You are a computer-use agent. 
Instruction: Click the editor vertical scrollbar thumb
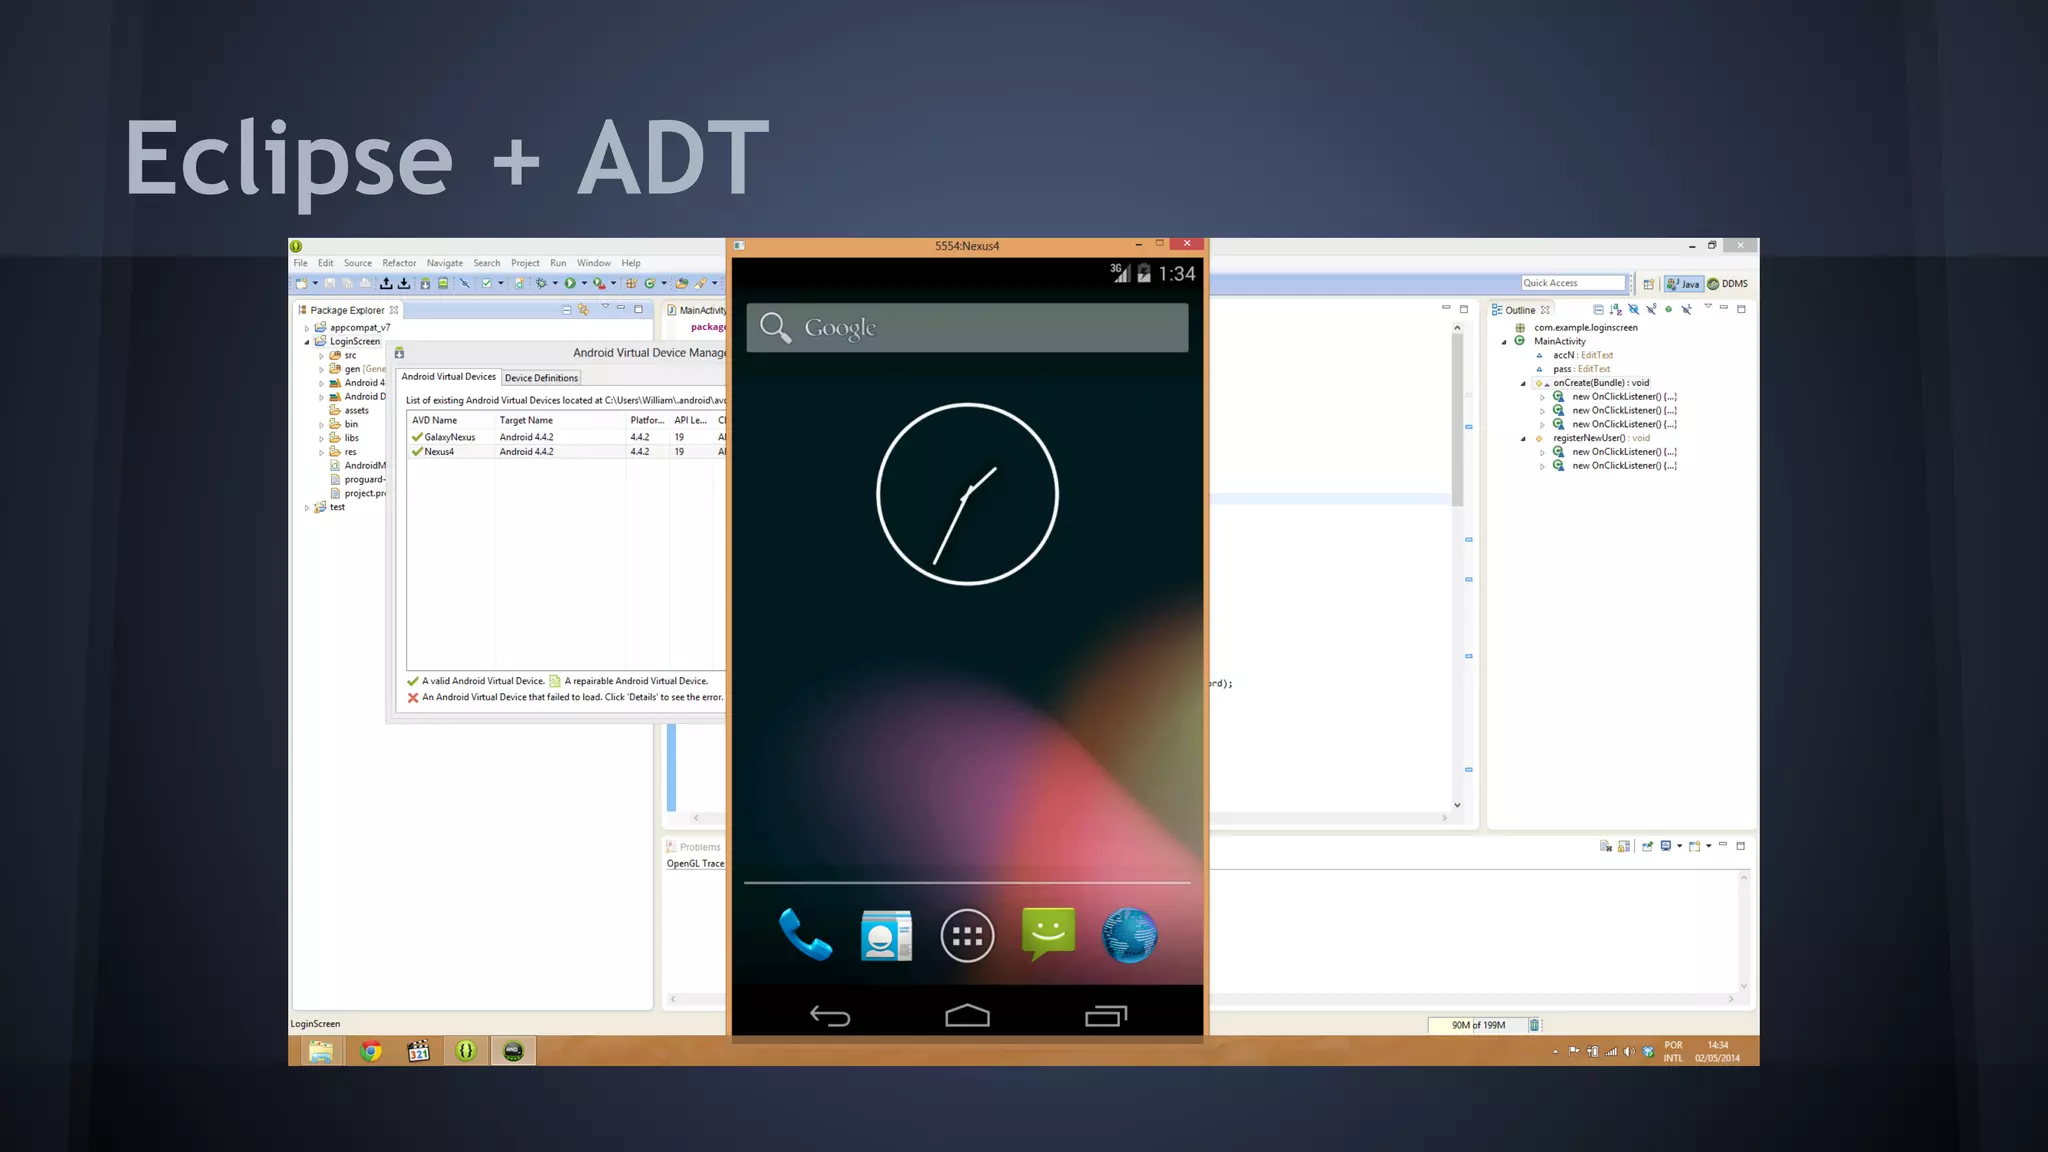pyautogui.click(x=1457, y=420)
